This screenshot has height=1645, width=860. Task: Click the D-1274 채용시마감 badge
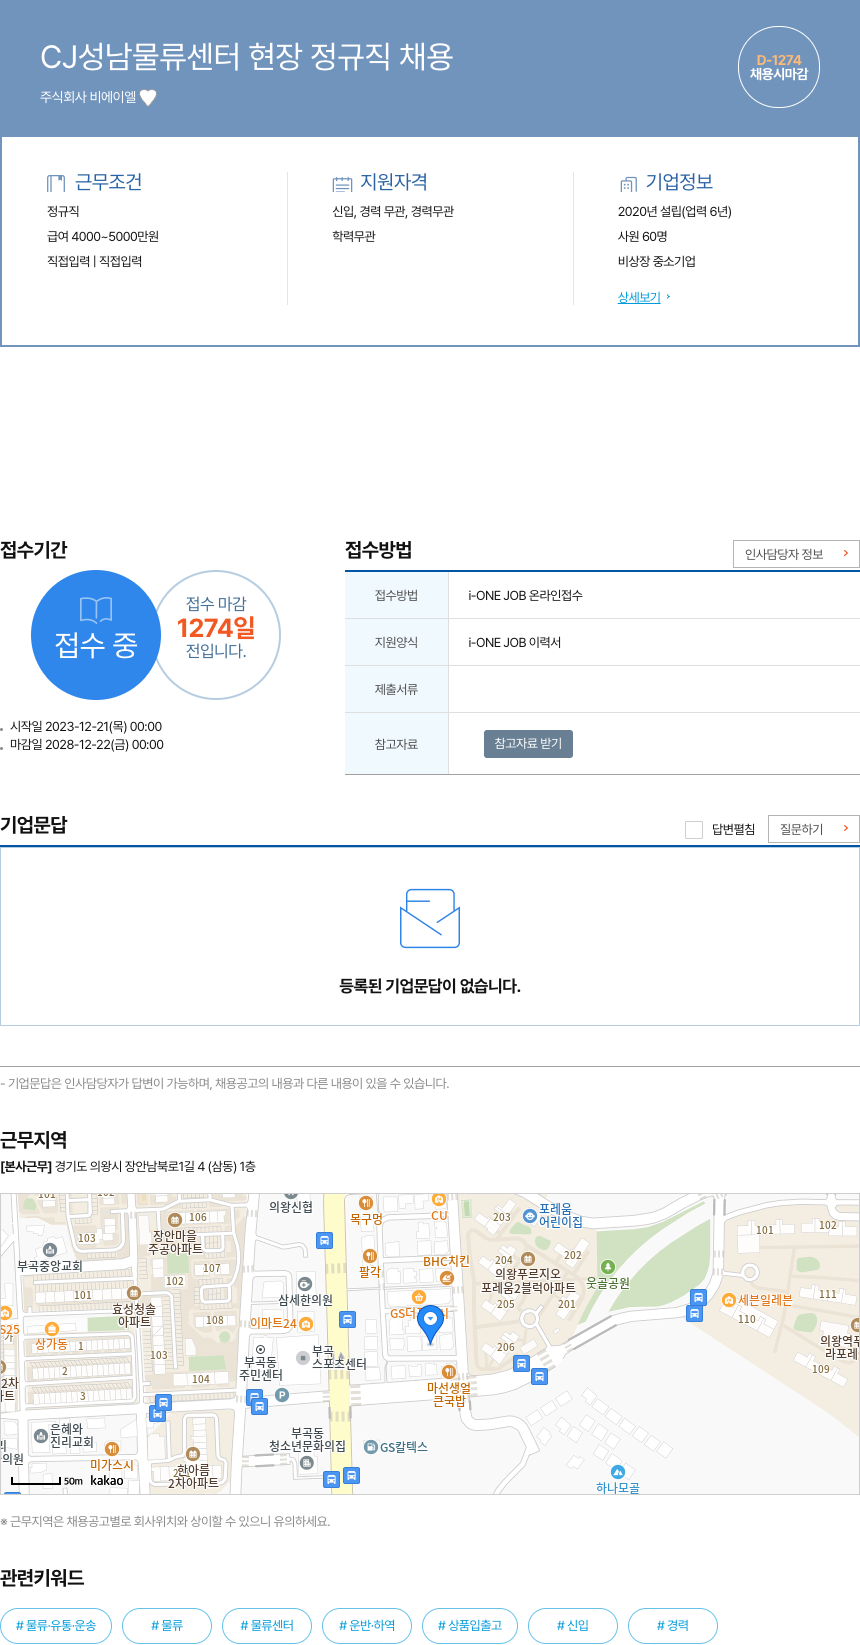click(779, 67)
